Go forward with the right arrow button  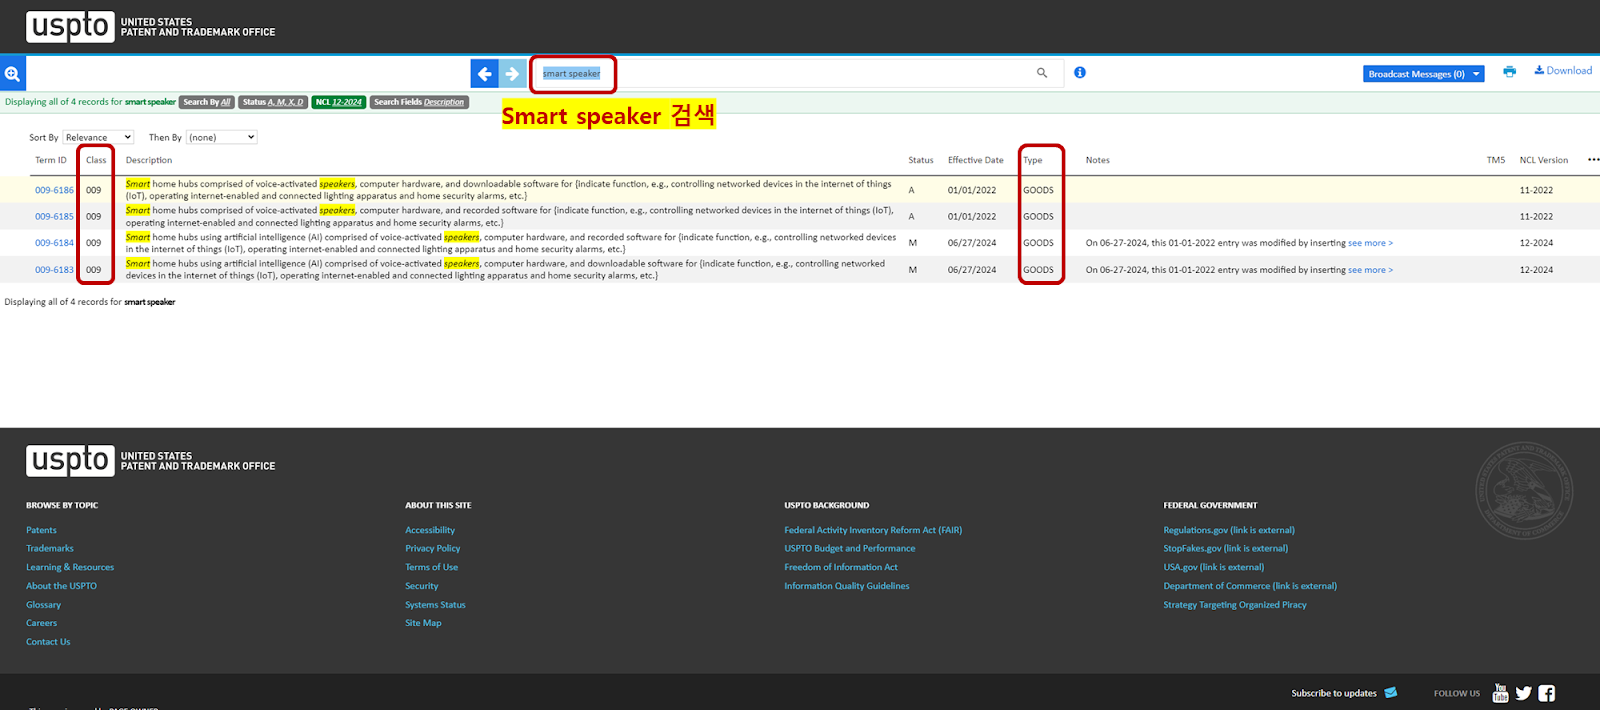pos(512,73)
